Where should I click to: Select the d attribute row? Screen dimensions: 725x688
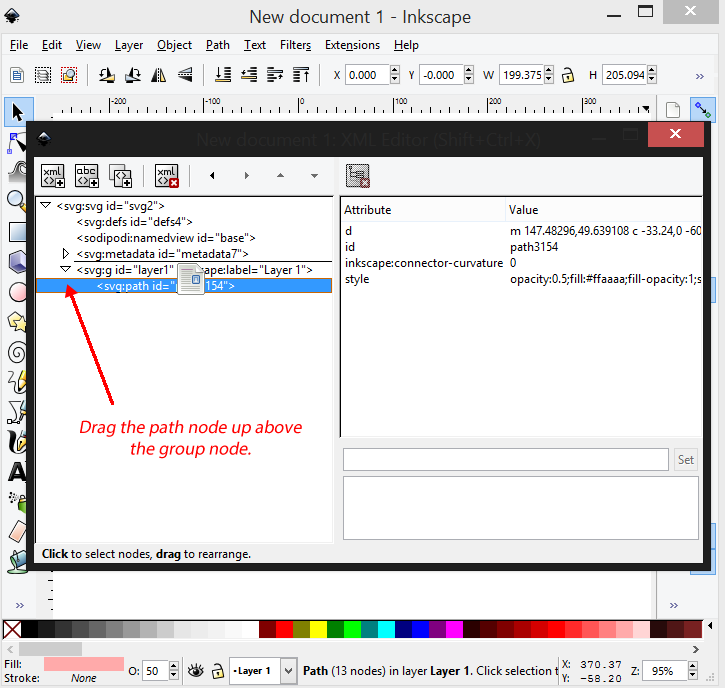[x=521, y=231]
